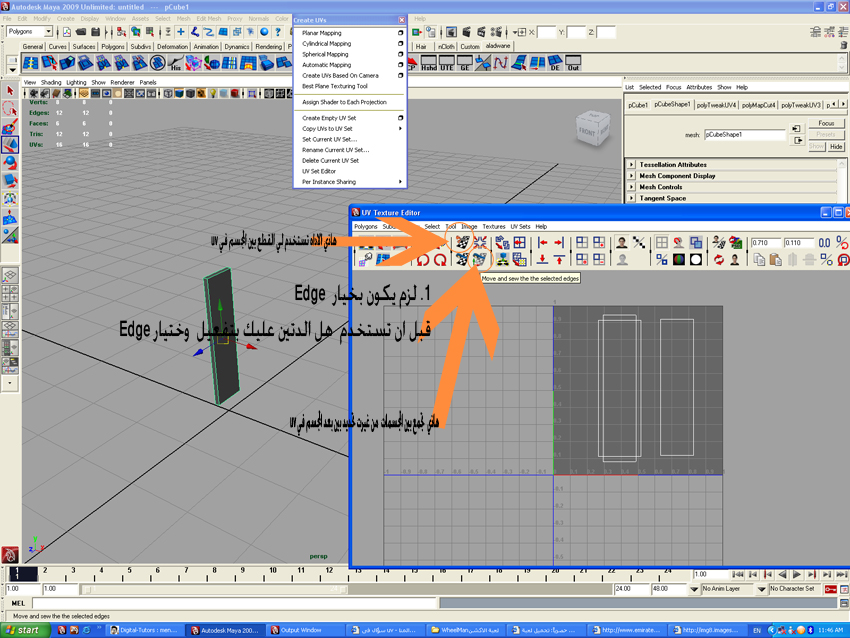Click the alpha channel white circle icon

[x=696, y=260]
